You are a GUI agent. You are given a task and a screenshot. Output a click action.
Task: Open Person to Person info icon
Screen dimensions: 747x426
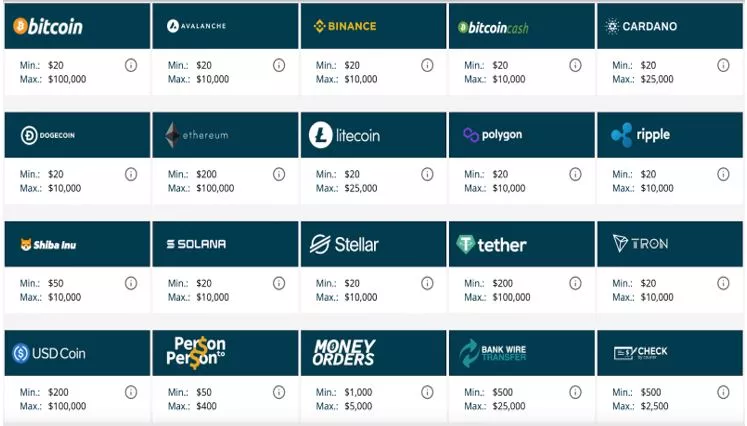click(x=279, y=392)
